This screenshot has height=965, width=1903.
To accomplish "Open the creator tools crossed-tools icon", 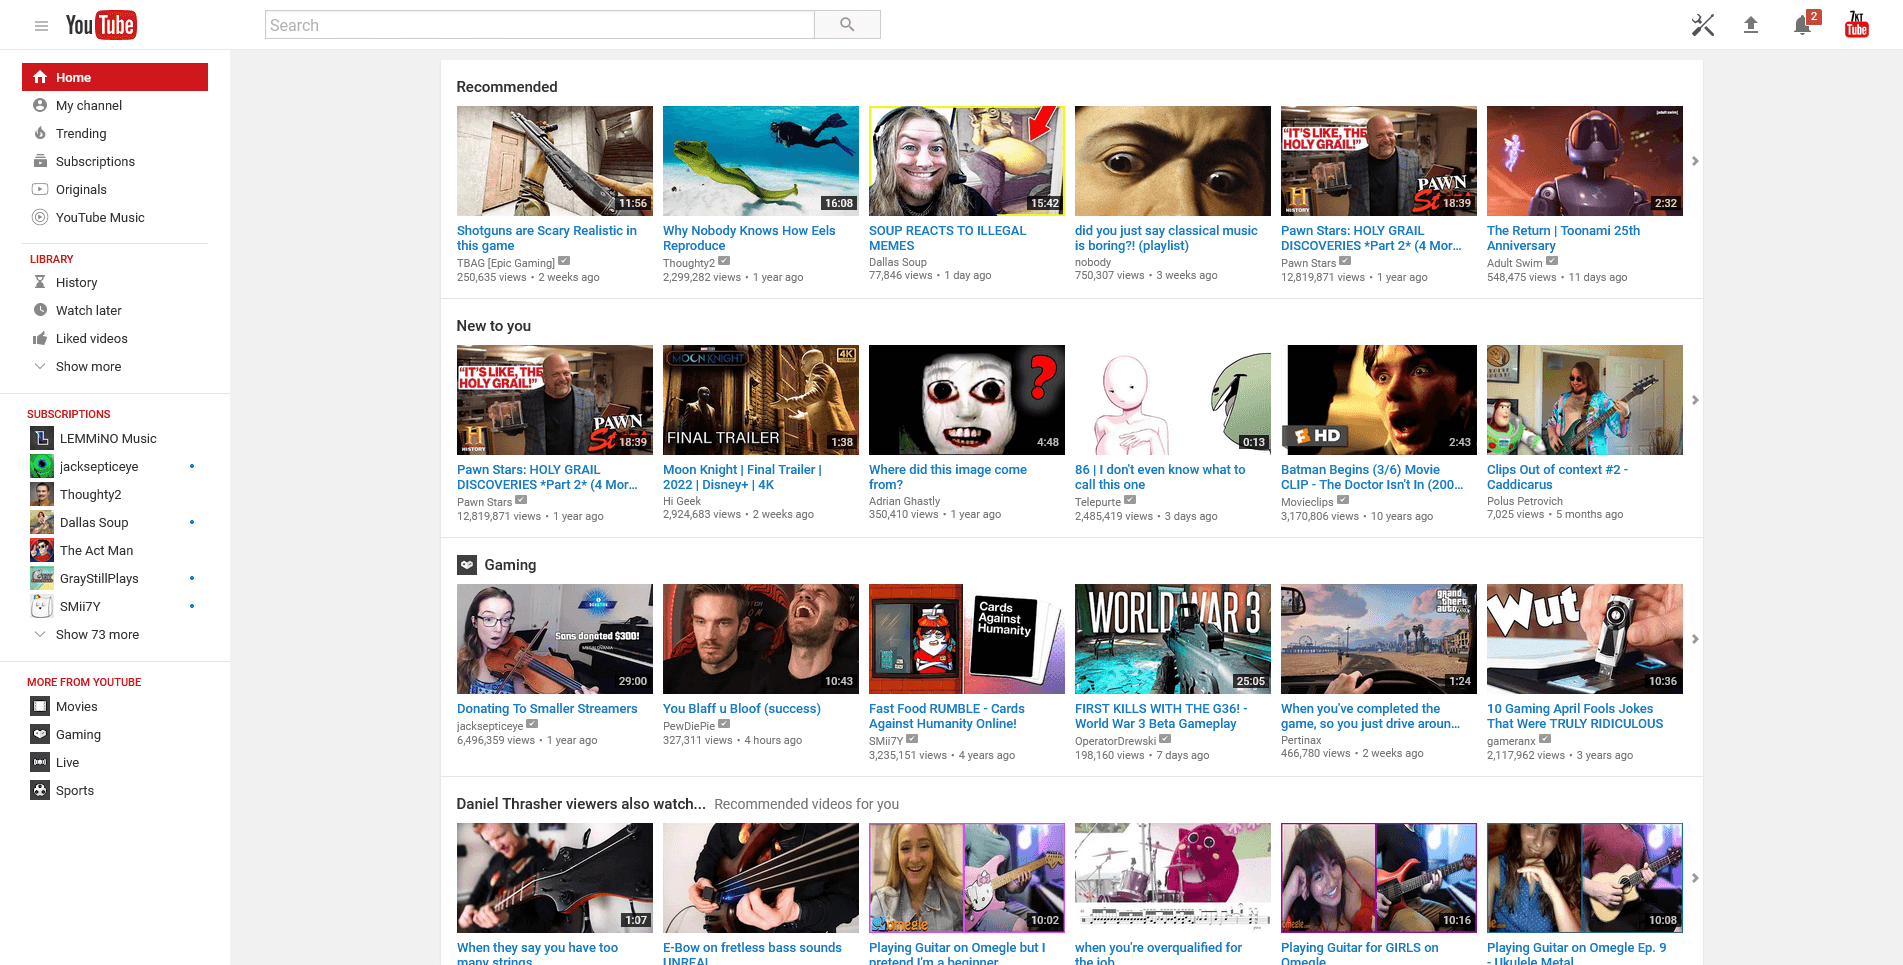I will (1702, 25).
